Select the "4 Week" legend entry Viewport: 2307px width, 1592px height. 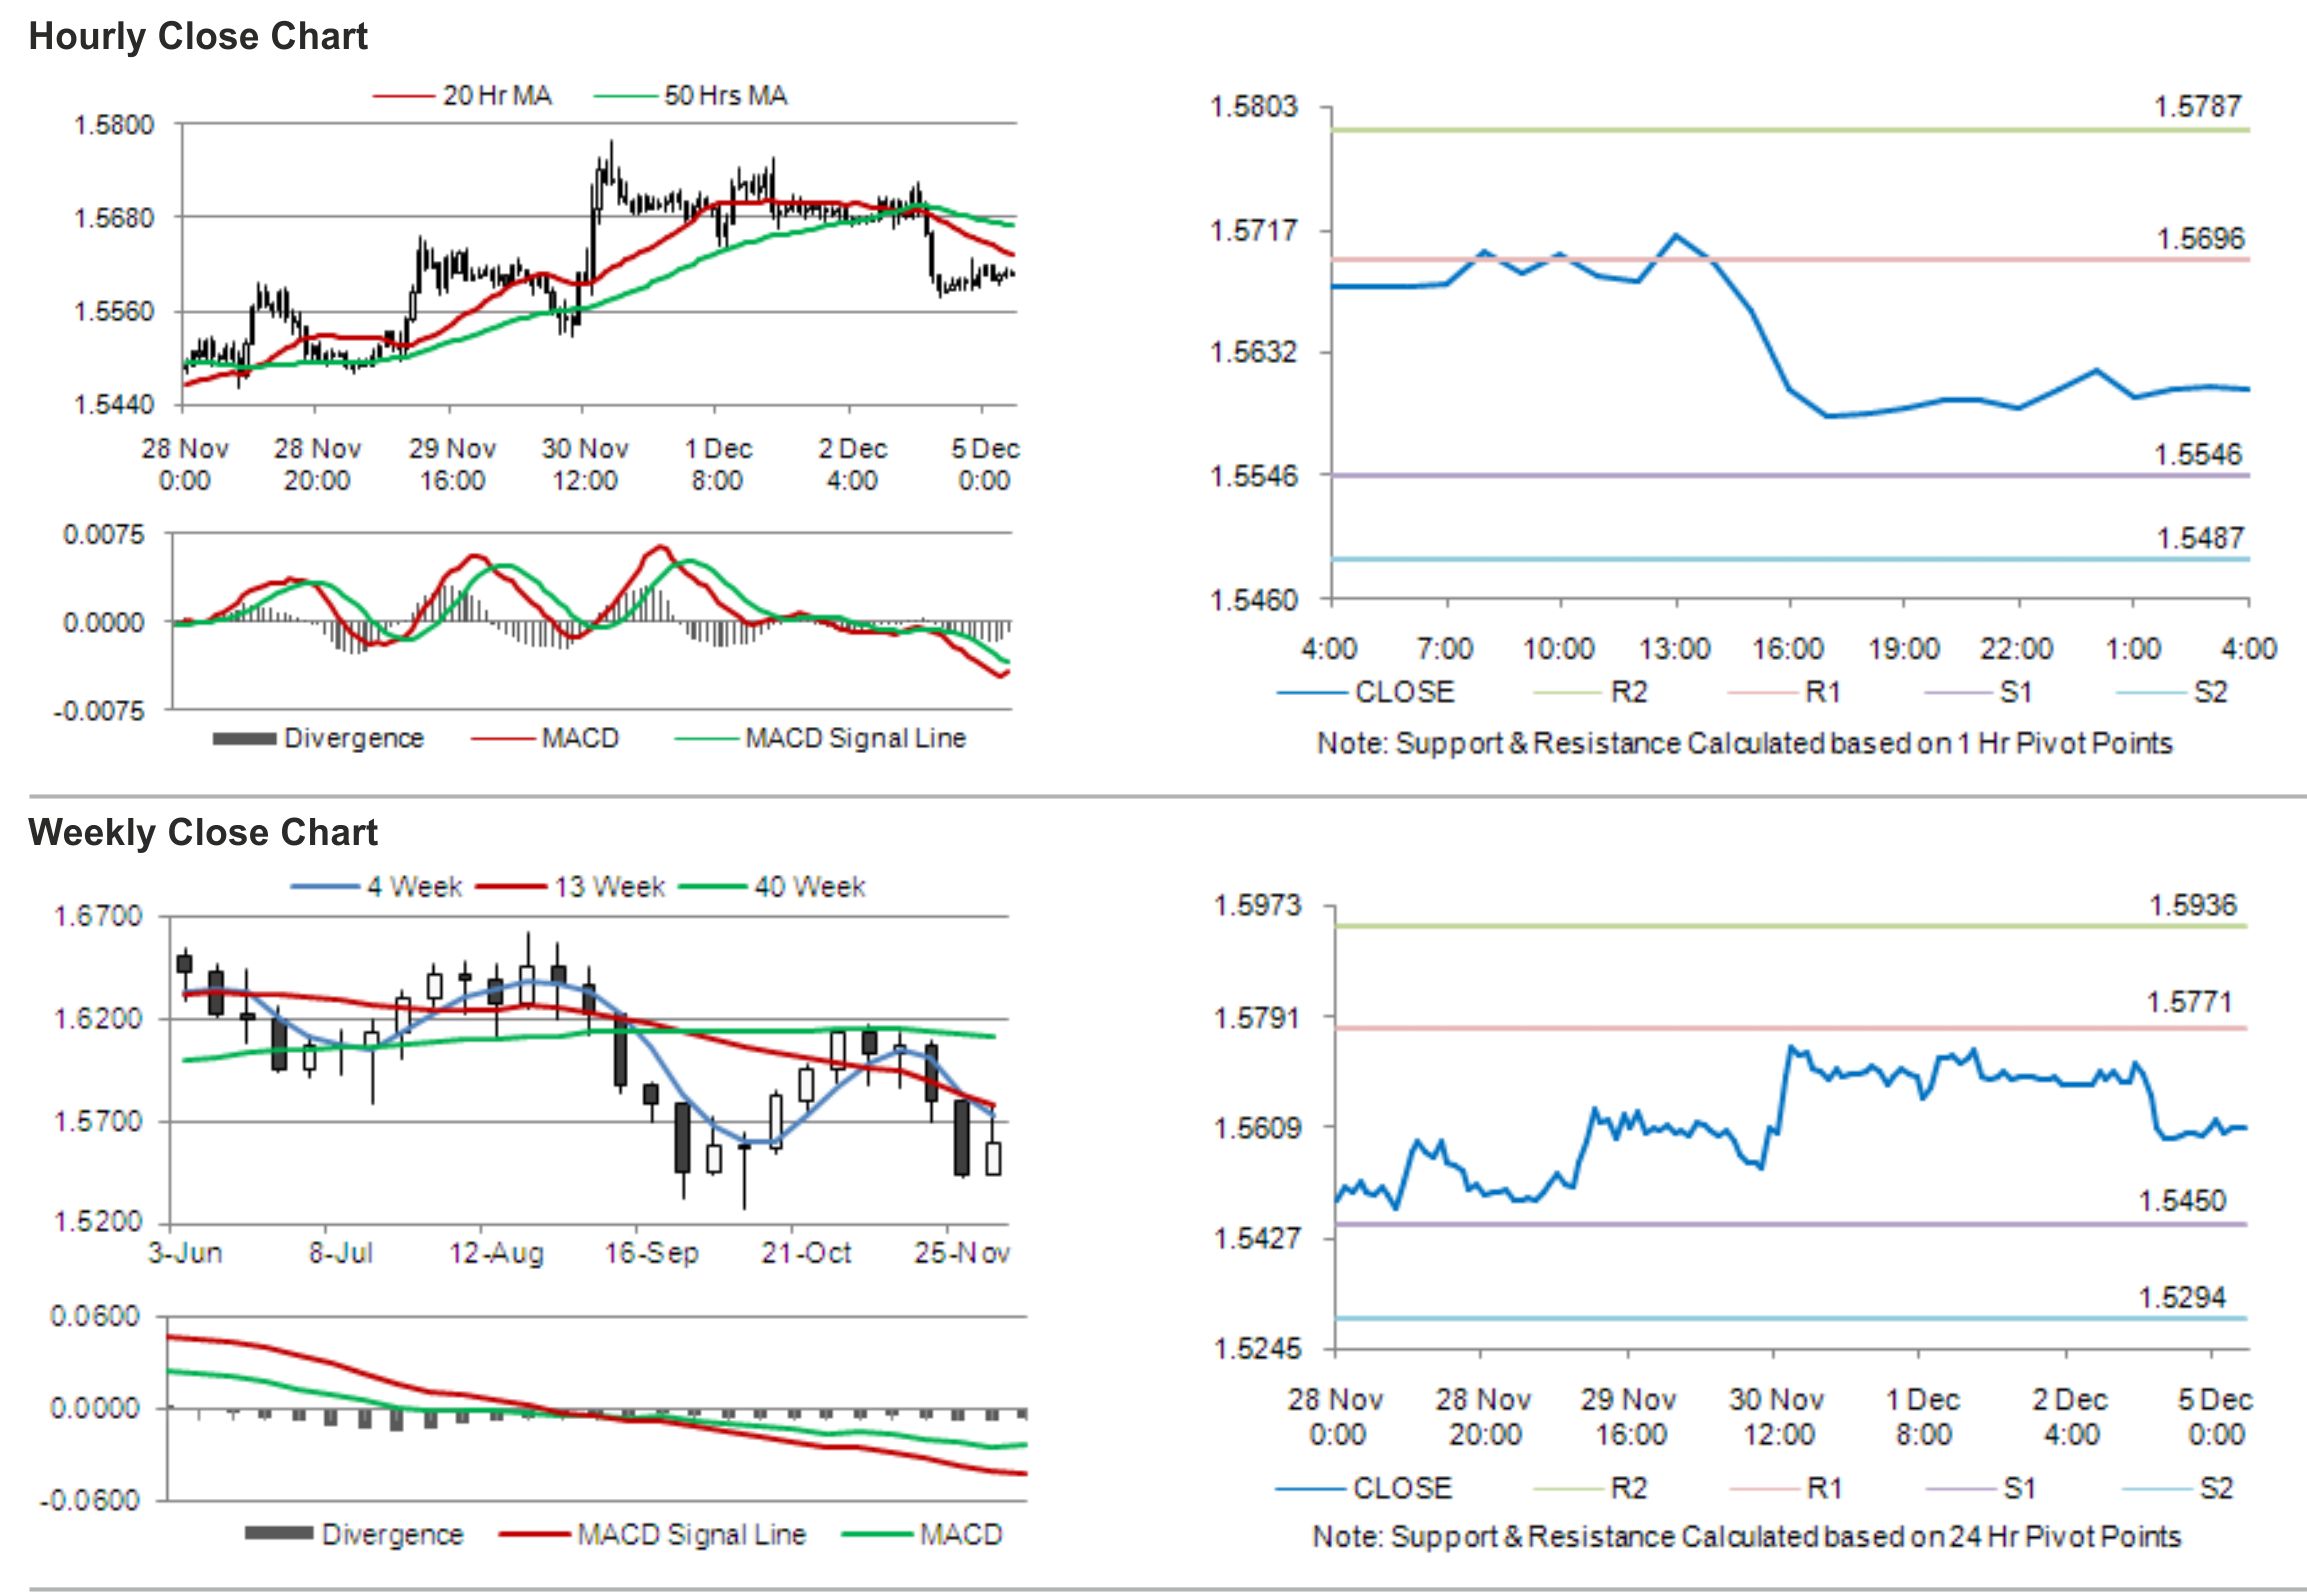click(x=376, y=887)
